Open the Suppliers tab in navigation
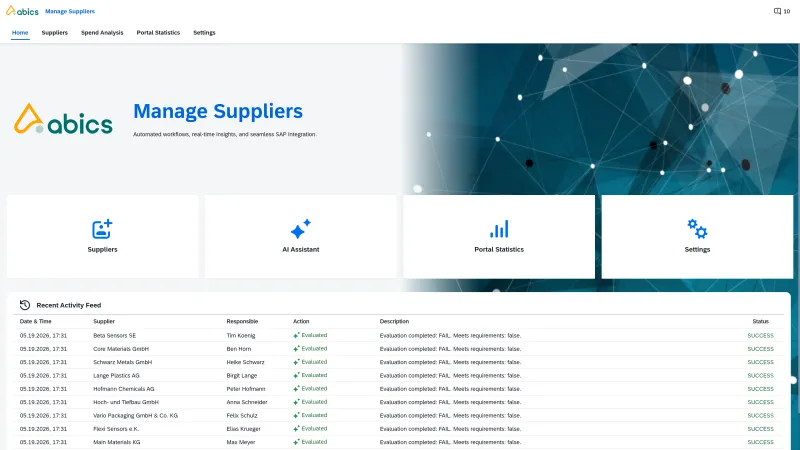The width and height of the screenshot is (800, 450). pos(55,33)
